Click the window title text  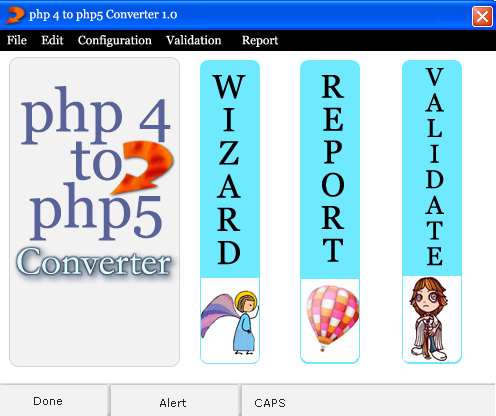point(103,15)
